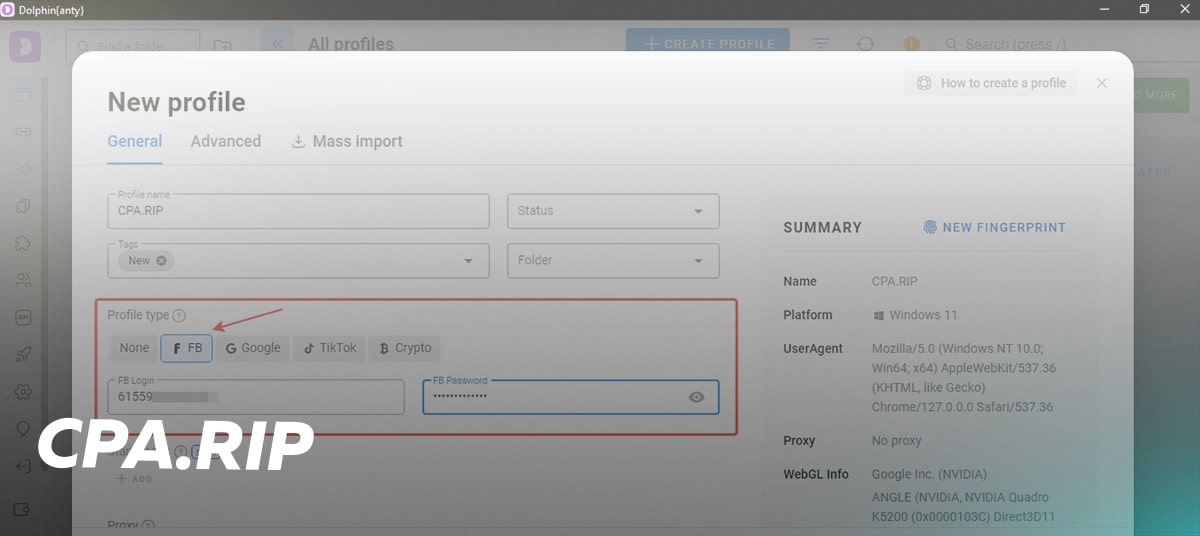The width and height of the screenshot is (1200, 536).
Task: Open the Status dropdown
Action: point(613,211)
